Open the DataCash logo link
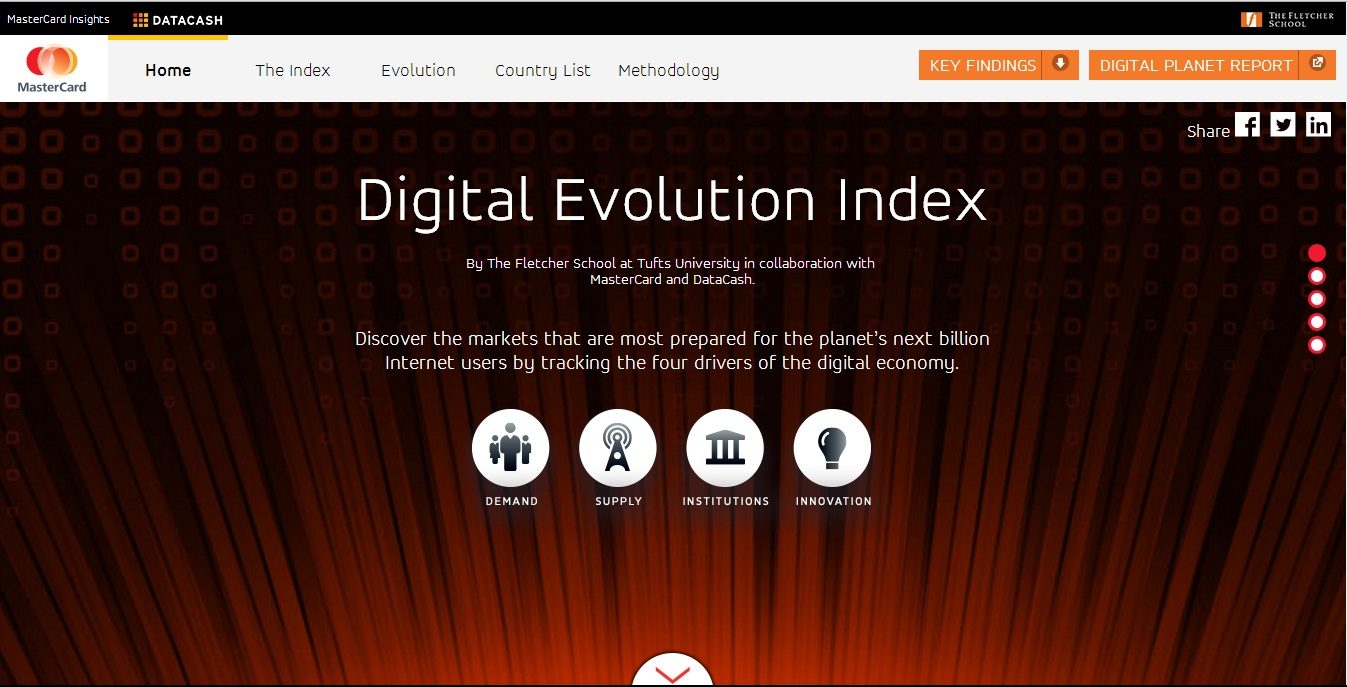 click(178, 20)
